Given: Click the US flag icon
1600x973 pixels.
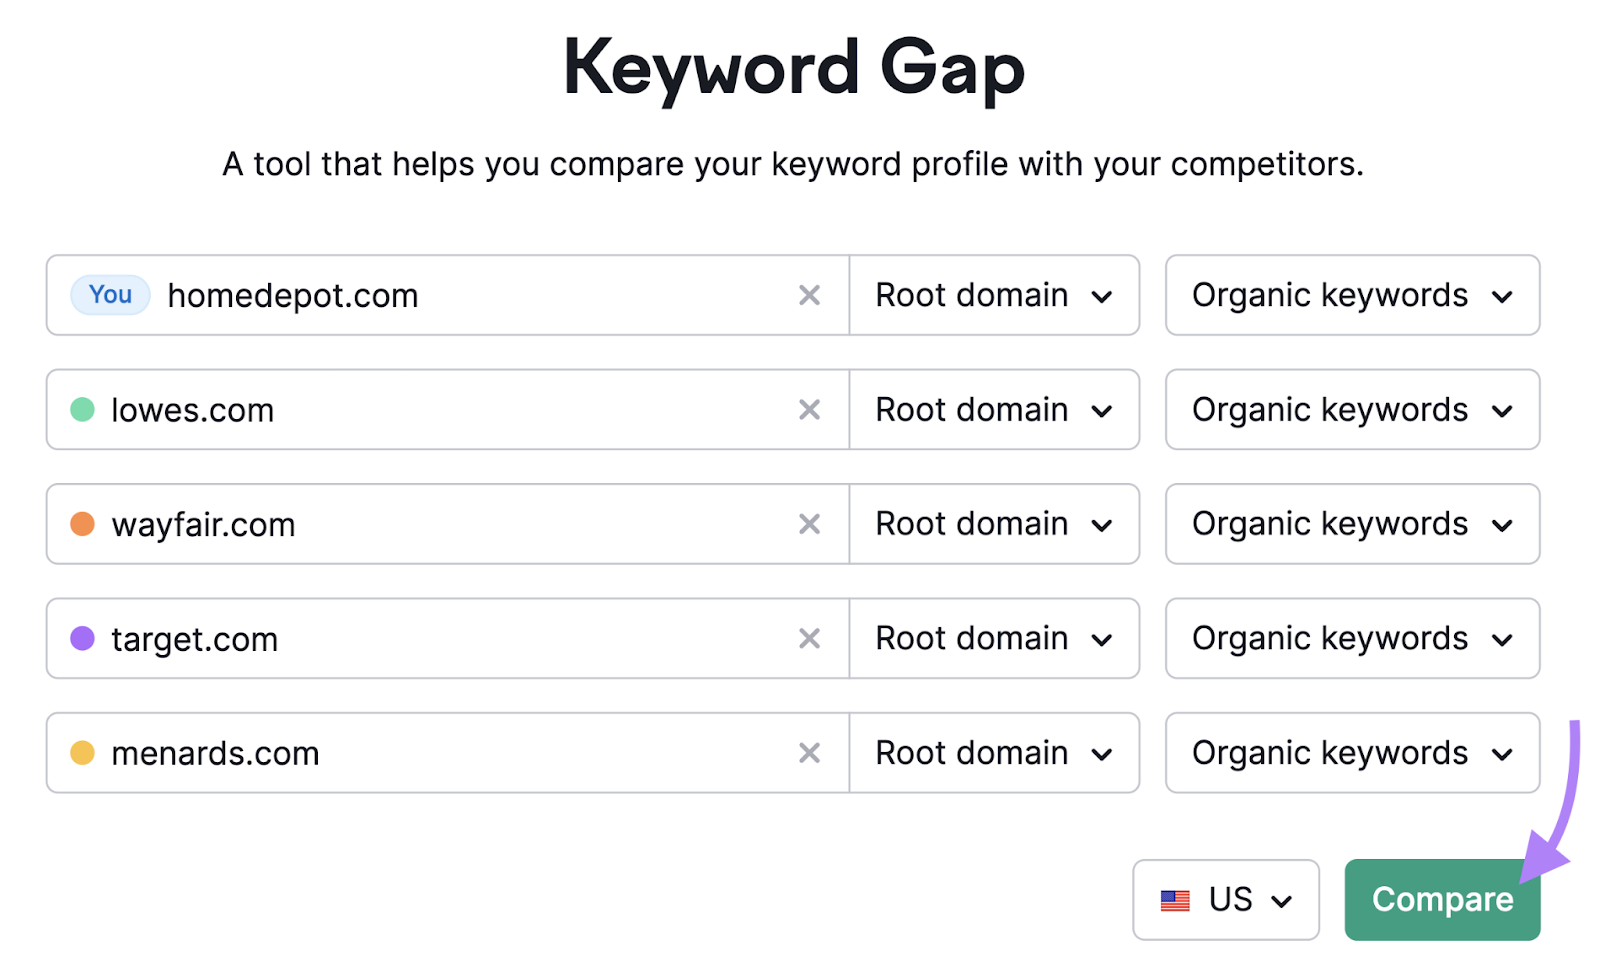Looking at the screenshot, I should (1175, 900).
